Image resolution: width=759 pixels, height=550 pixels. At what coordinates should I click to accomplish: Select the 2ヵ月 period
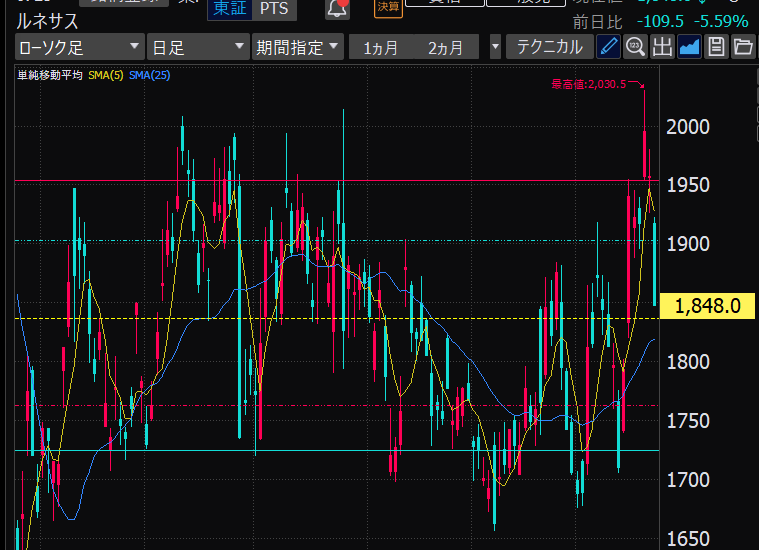pos(446,47)
